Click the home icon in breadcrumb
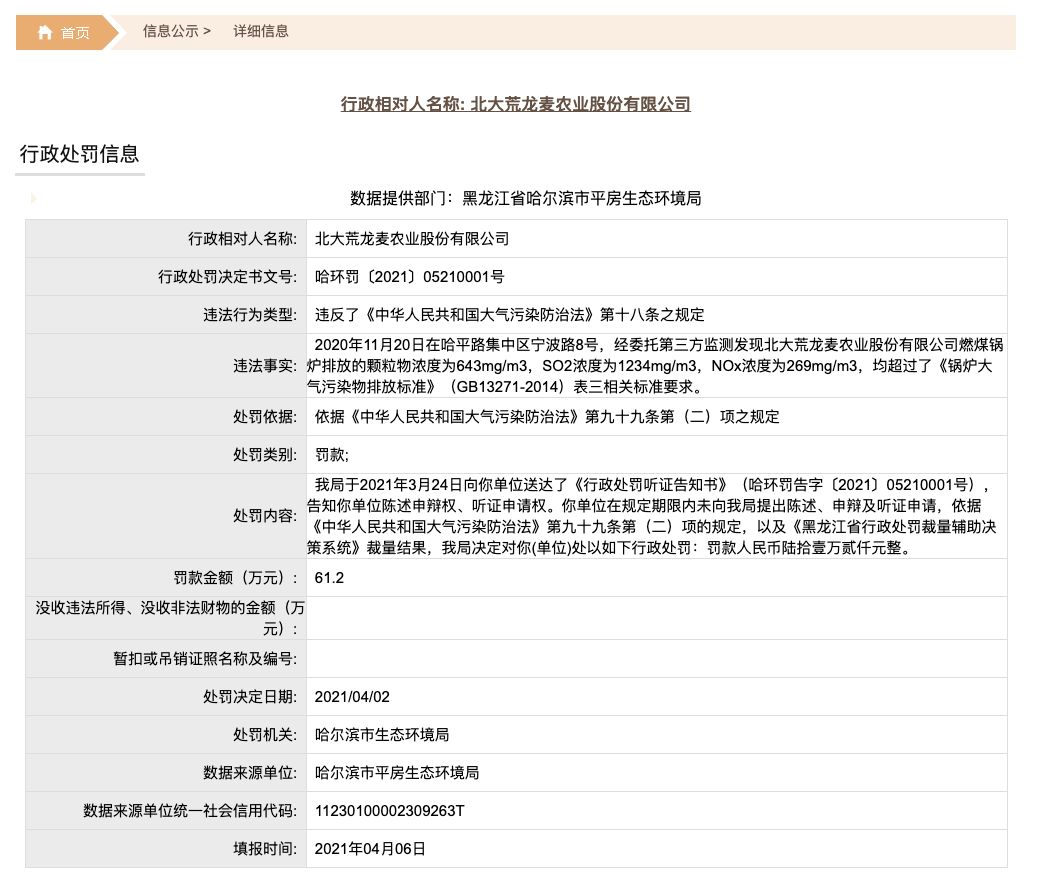Image resolution: width=1040 pixels, height=888 pixels. click(x=45, y=33)
